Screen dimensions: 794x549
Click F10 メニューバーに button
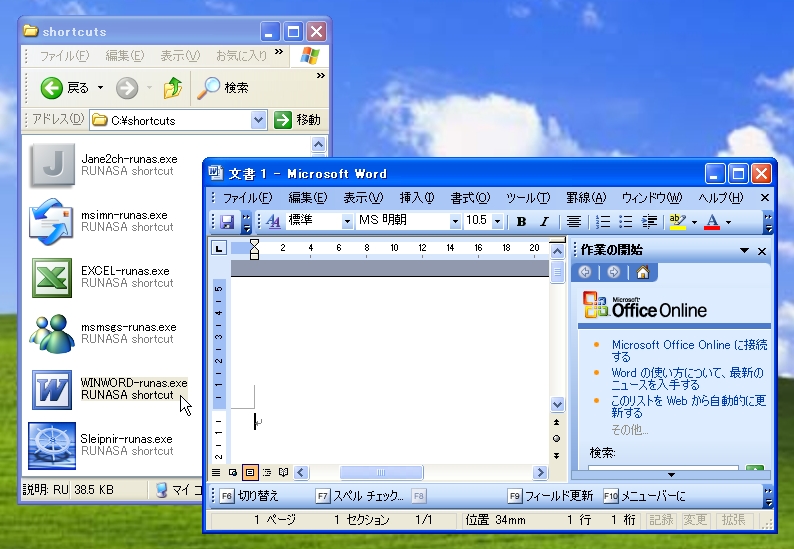pyautogui.click(x=645, y=496)
